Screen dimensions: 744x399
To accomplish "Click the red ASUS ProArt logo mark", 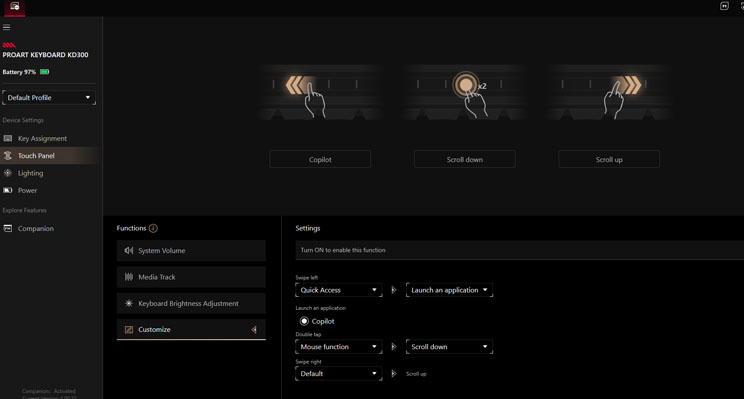I will tap(9, 45).
